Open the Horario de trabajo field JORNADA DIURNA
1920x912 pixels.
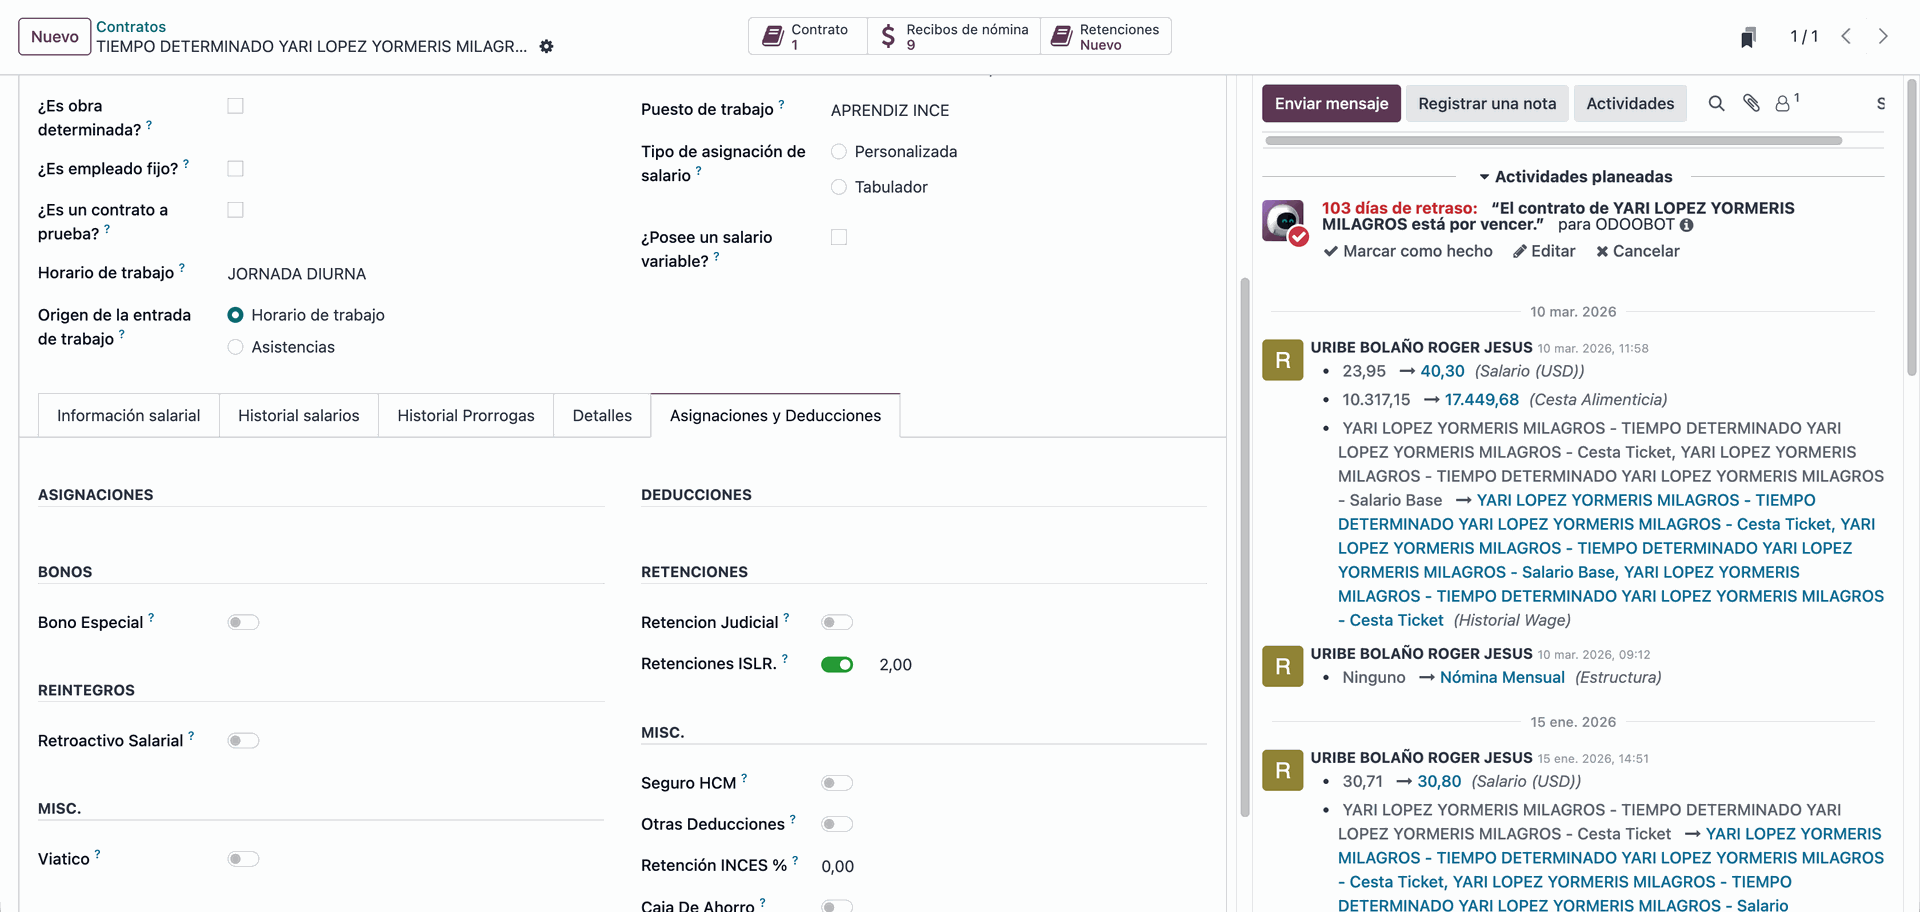click(x=297, y=274)
